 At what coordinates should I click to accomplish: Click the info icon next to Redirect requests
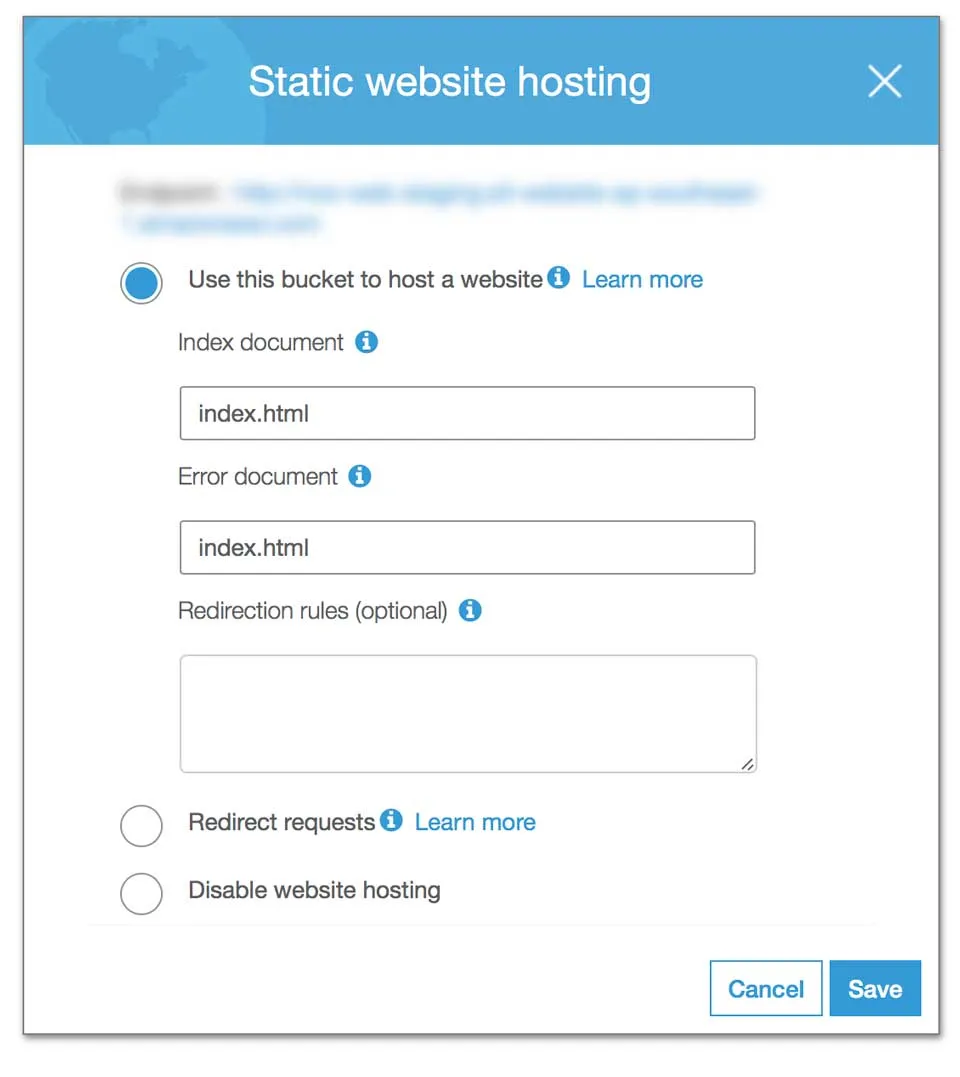coord(392,821)
